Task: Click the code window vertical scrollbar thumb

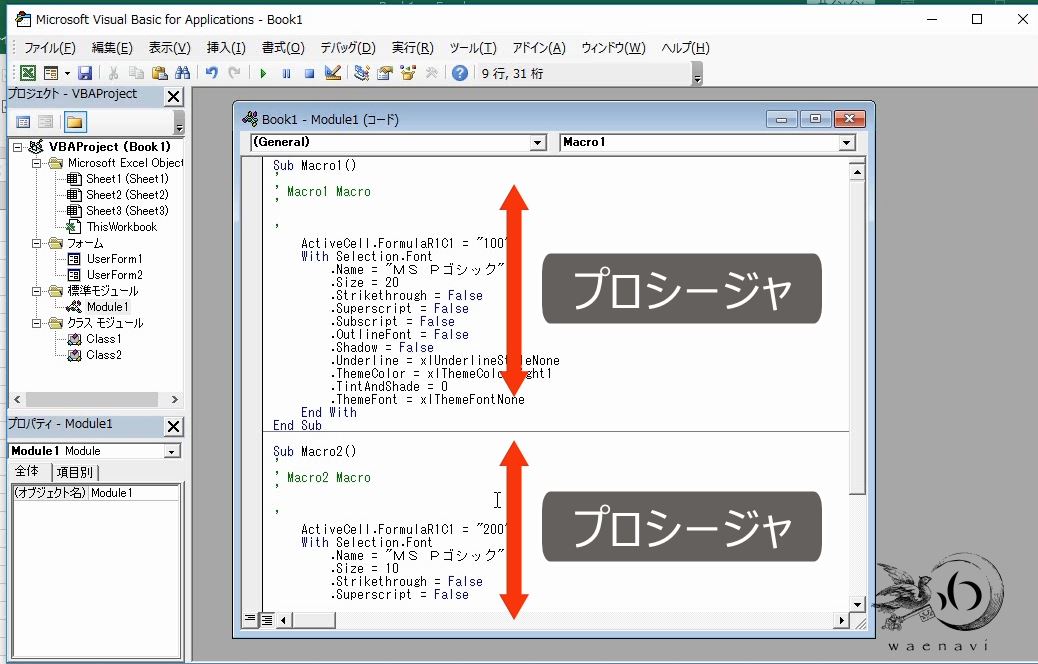Action: coord(857,338)
